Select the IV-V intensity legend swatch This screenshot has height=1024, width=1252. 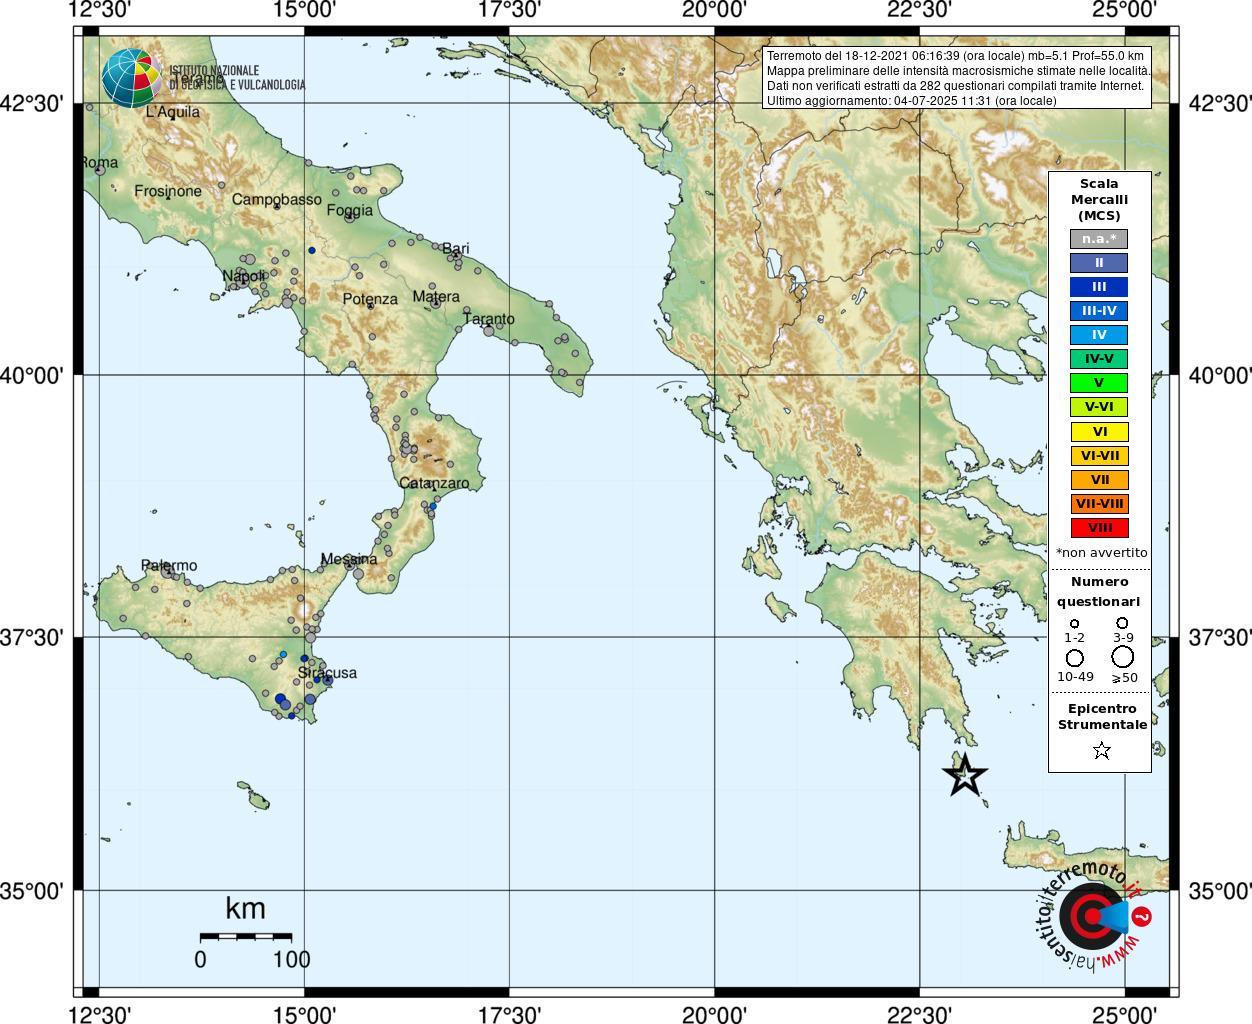coord(1099,359)
